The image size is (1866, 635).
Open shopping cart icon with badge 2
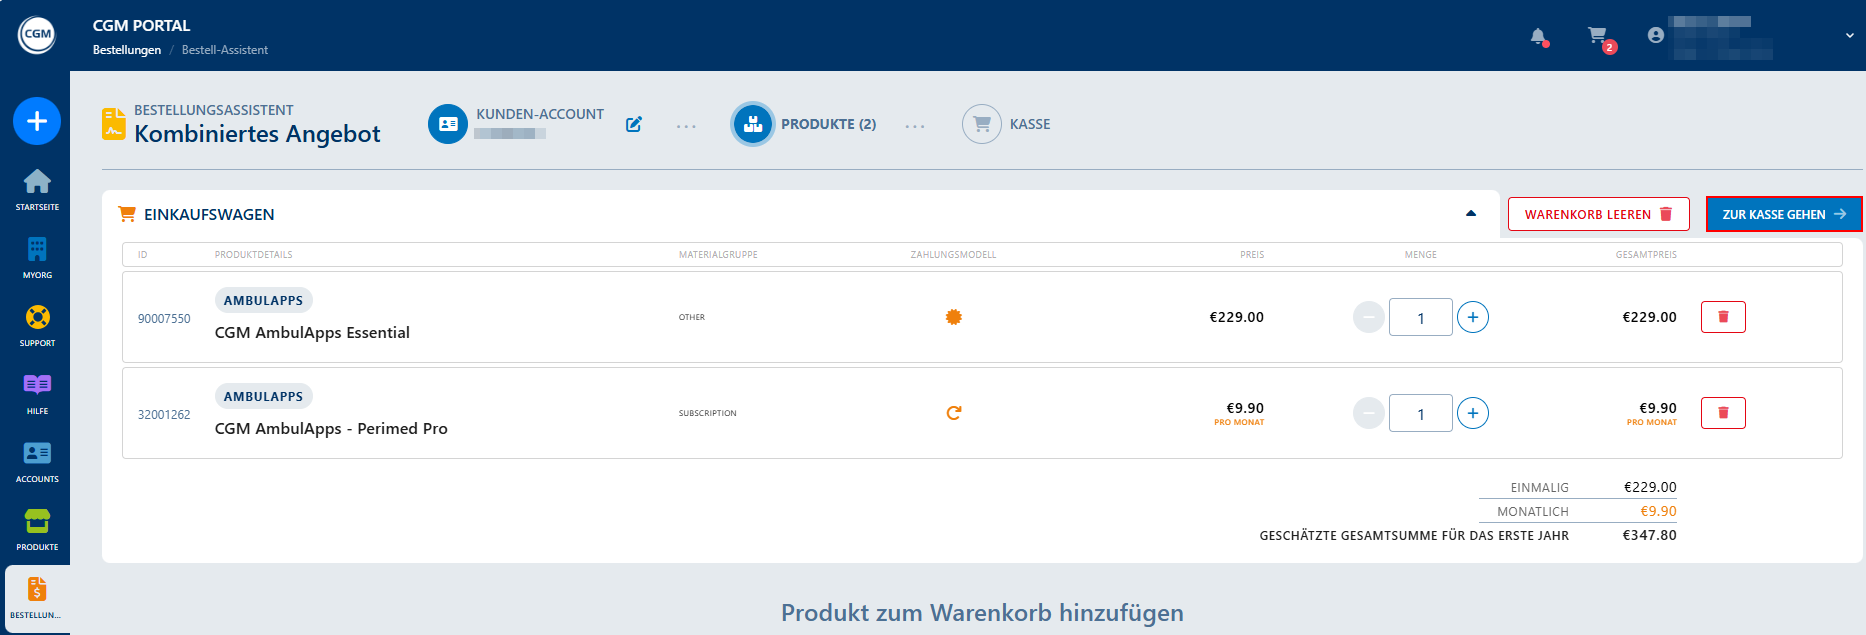coord(1599,37)
